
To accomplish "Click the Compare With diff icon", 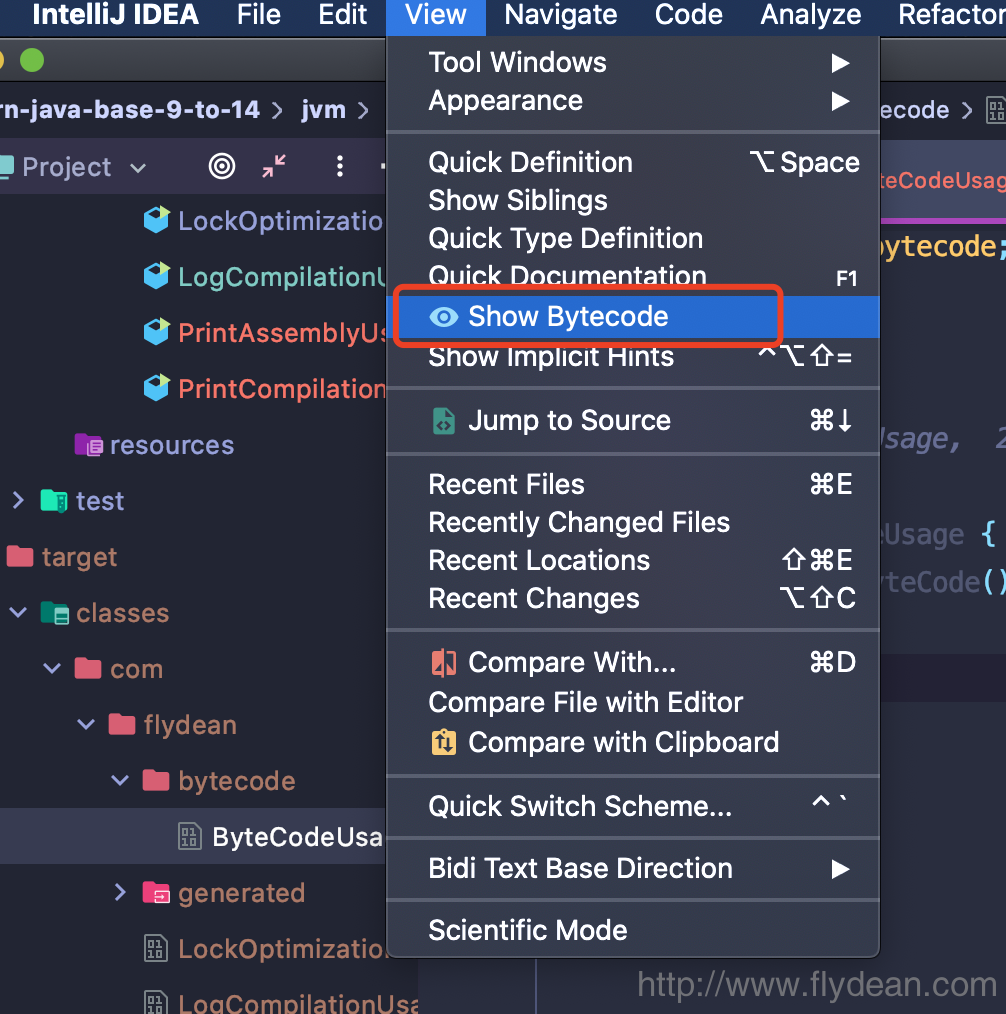I will pyautogui.click(x=443, y=663).
